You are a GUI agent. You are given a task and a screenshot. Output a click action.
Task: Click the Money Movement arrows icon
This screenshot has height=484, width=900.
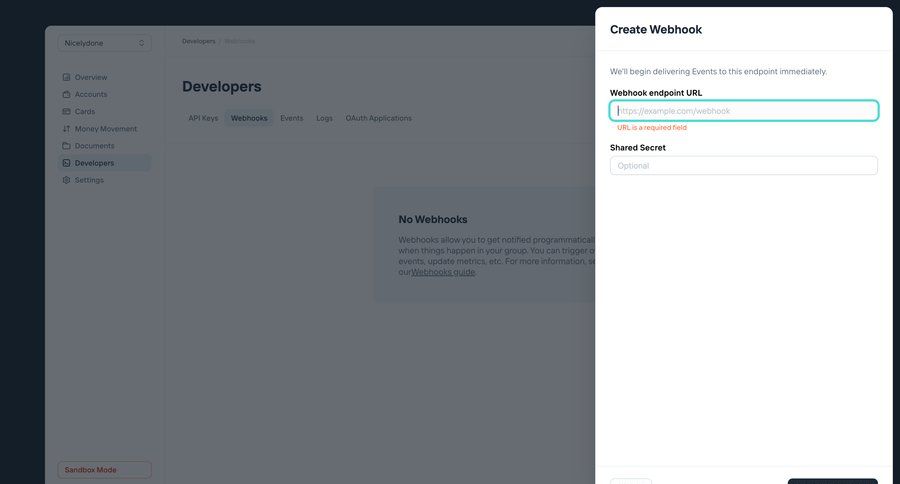(67, 129)
